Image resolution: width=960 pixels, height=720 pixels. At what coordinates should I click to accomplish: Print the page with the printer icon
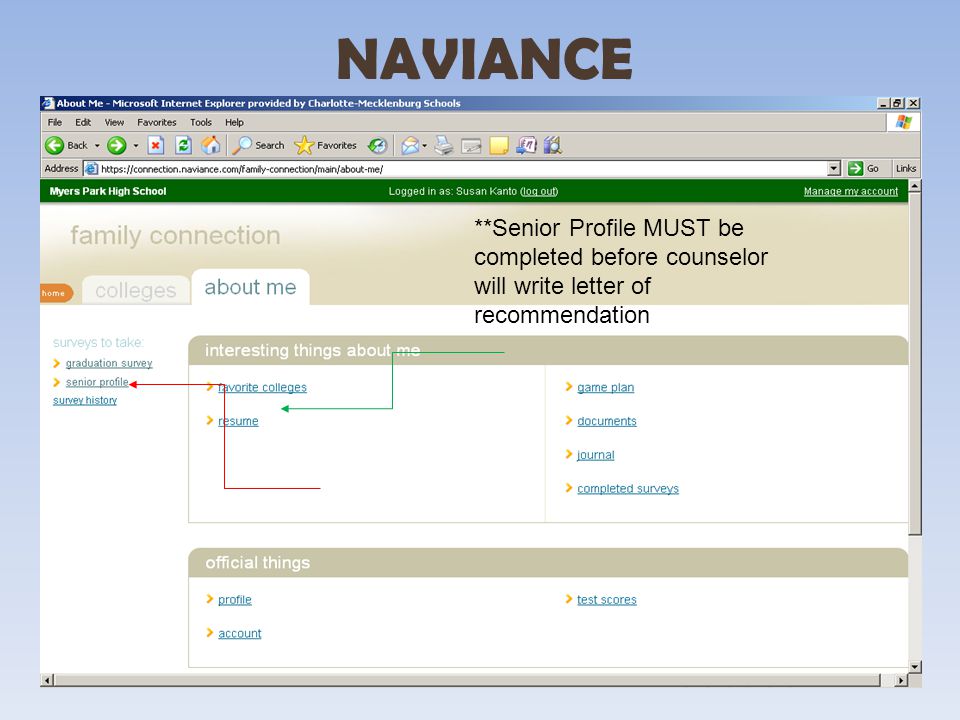pyautogui.click(x=444, y=146)
